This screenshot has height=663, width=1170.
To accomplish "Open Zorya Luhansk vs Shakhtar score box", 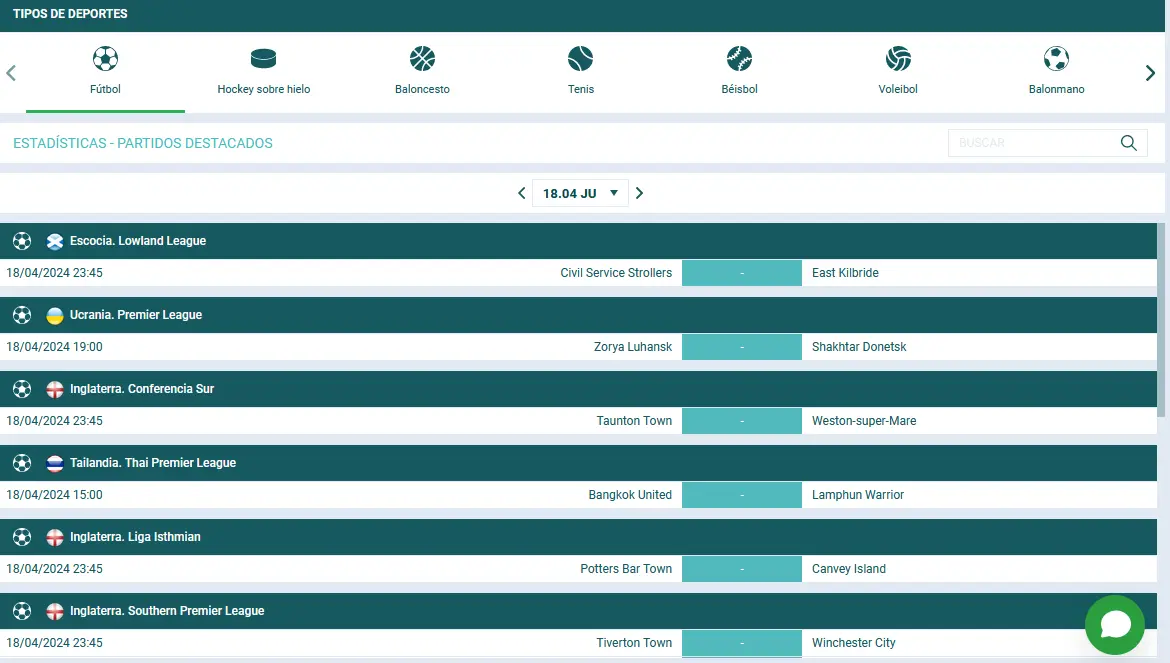I will [x=741, y=347].
